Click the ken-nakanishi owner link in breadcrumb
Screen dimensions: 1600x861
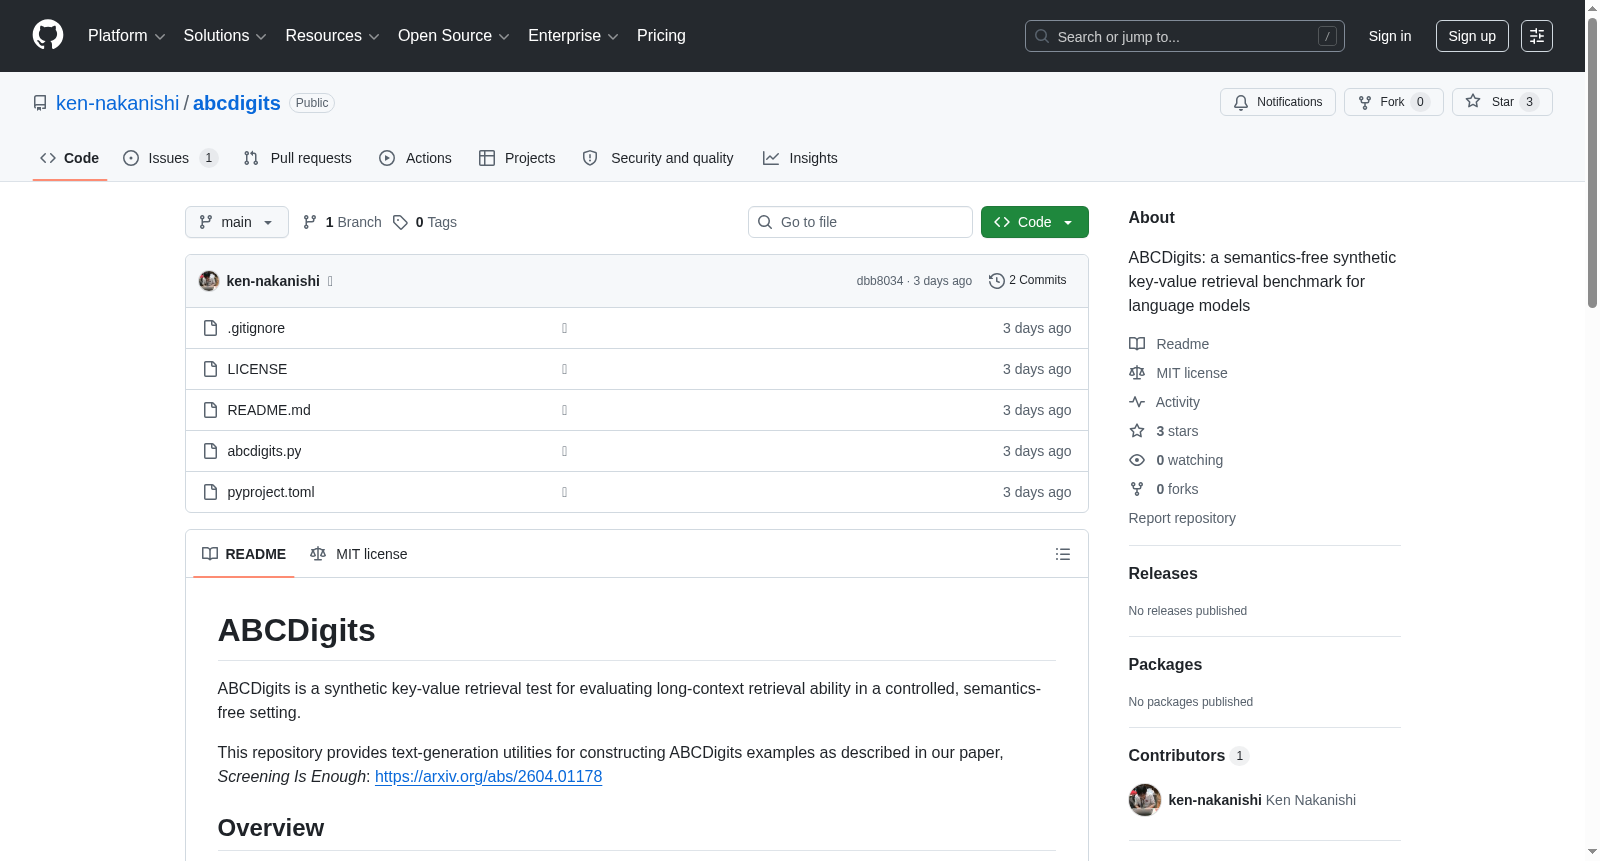point(118,103)
